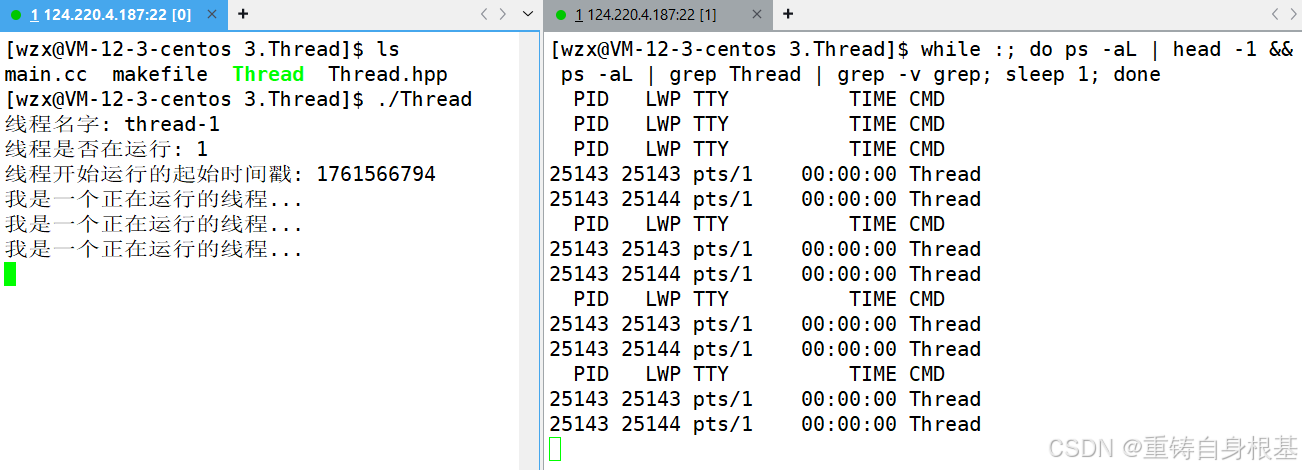Go to previous tab in right pane
1302x470 pixels.
point(1275,14)
